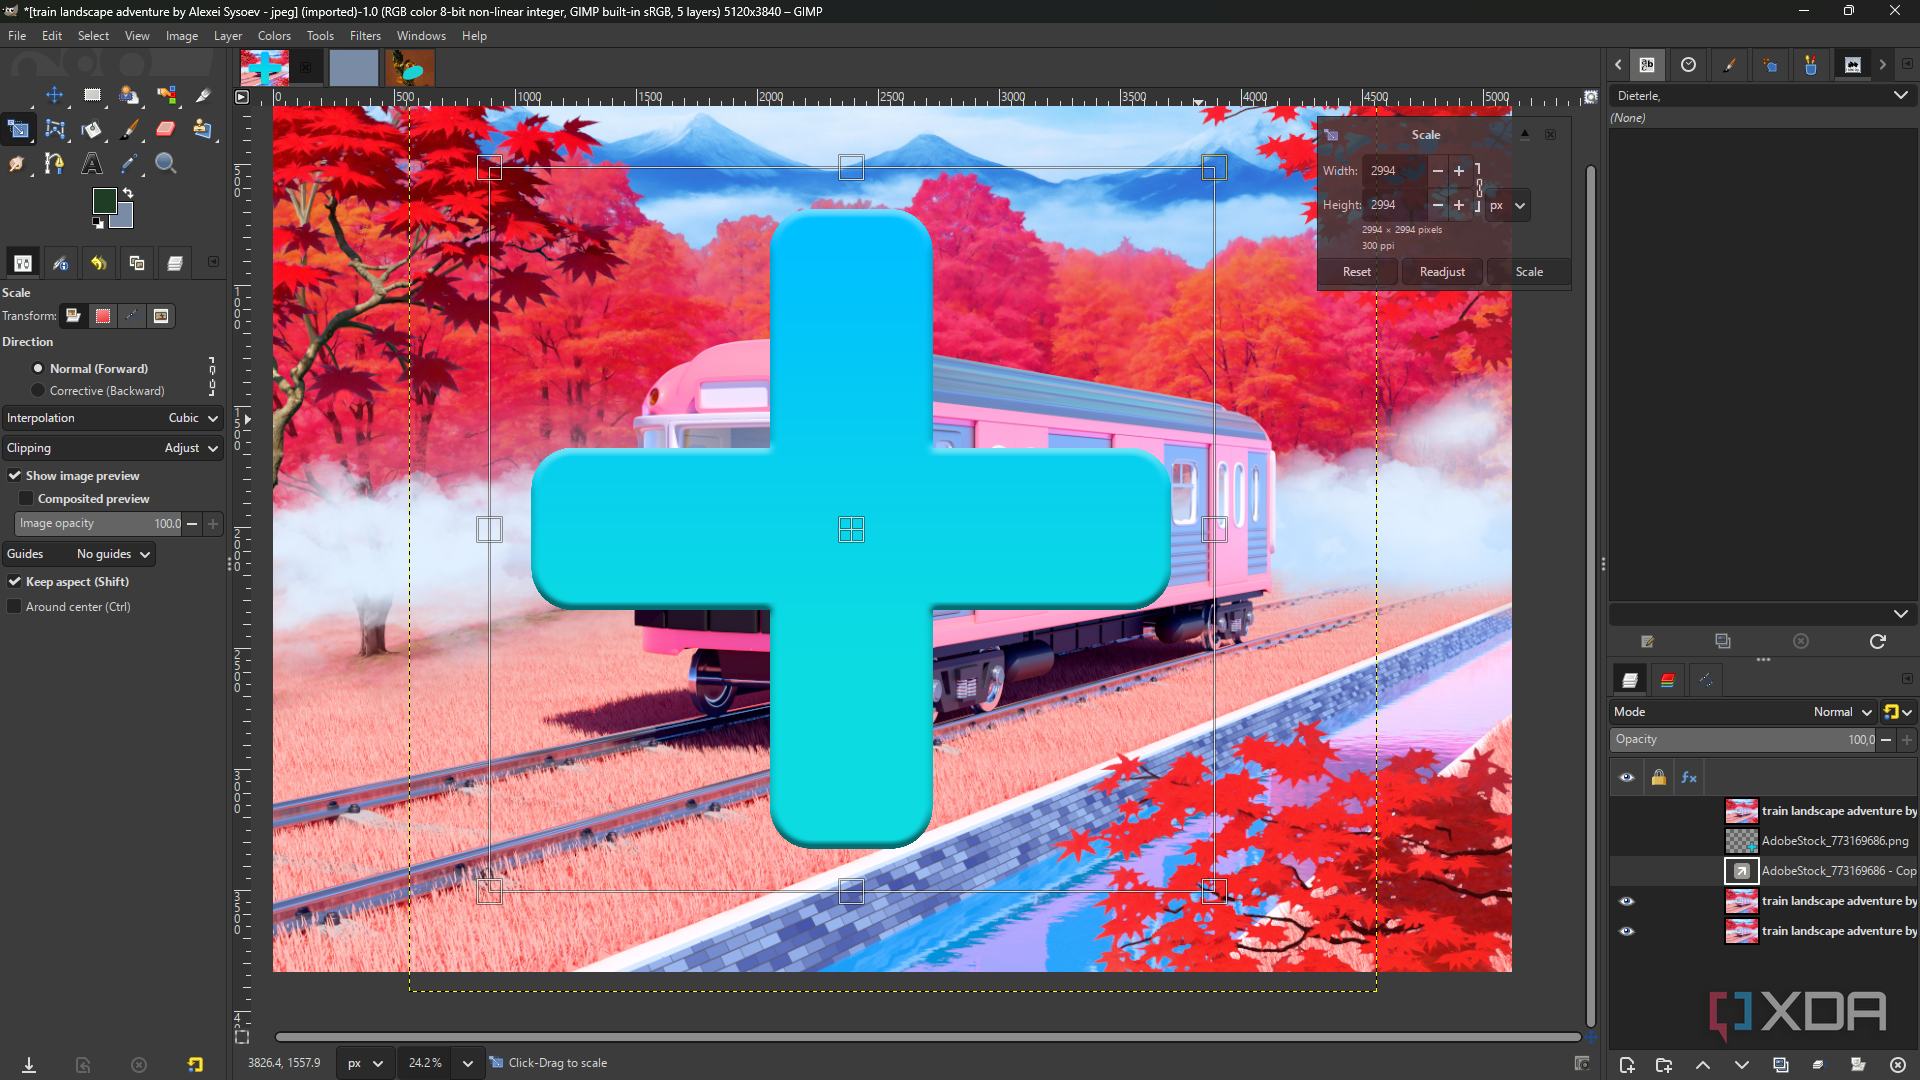Select the Cage Transform tool
The height and width of the screenshot is (1080, 1920).
point(55,129)
